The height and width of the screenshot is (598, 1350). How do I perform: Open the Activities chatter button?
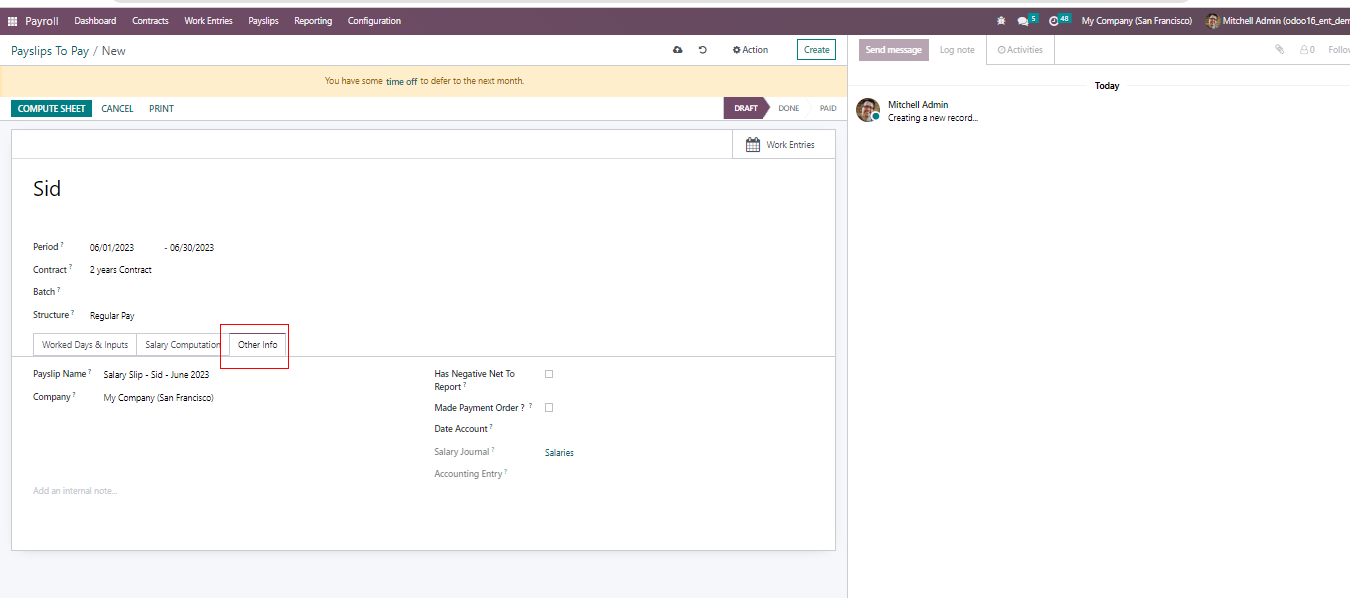(x=1020, y=50)
